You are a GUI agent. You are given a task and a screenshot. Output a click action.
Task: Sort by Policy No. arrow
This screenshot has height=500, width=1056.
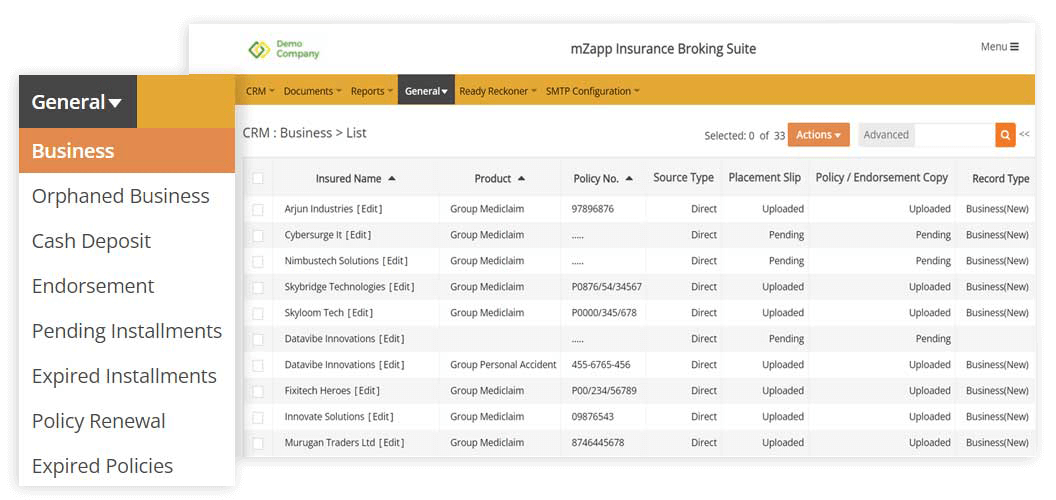coord(629,178)
